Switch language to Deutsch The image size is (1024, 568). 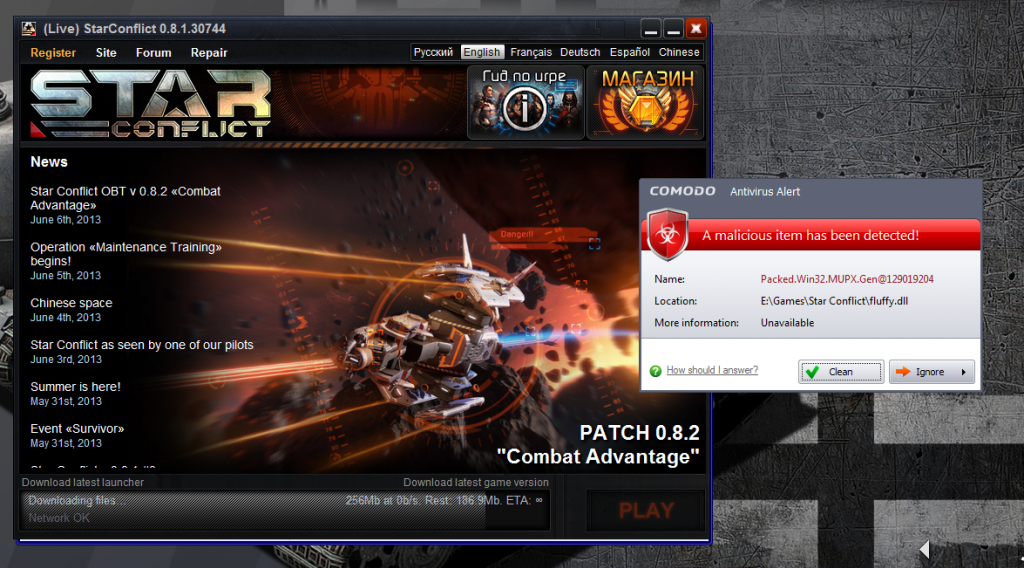(x=580, y=52)
